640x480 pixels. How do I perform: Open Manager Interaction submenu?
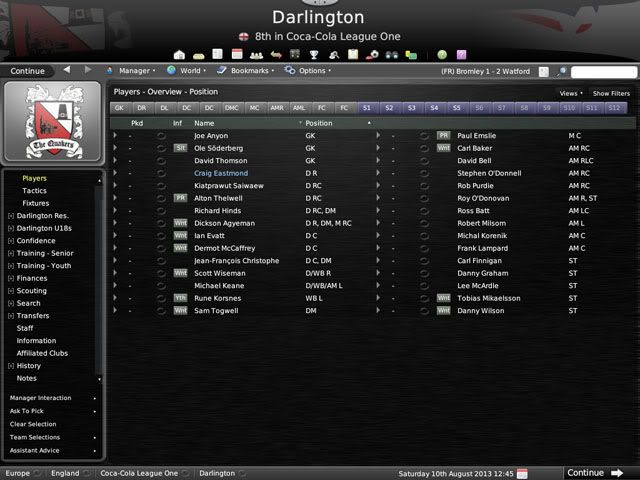point(52,398)
